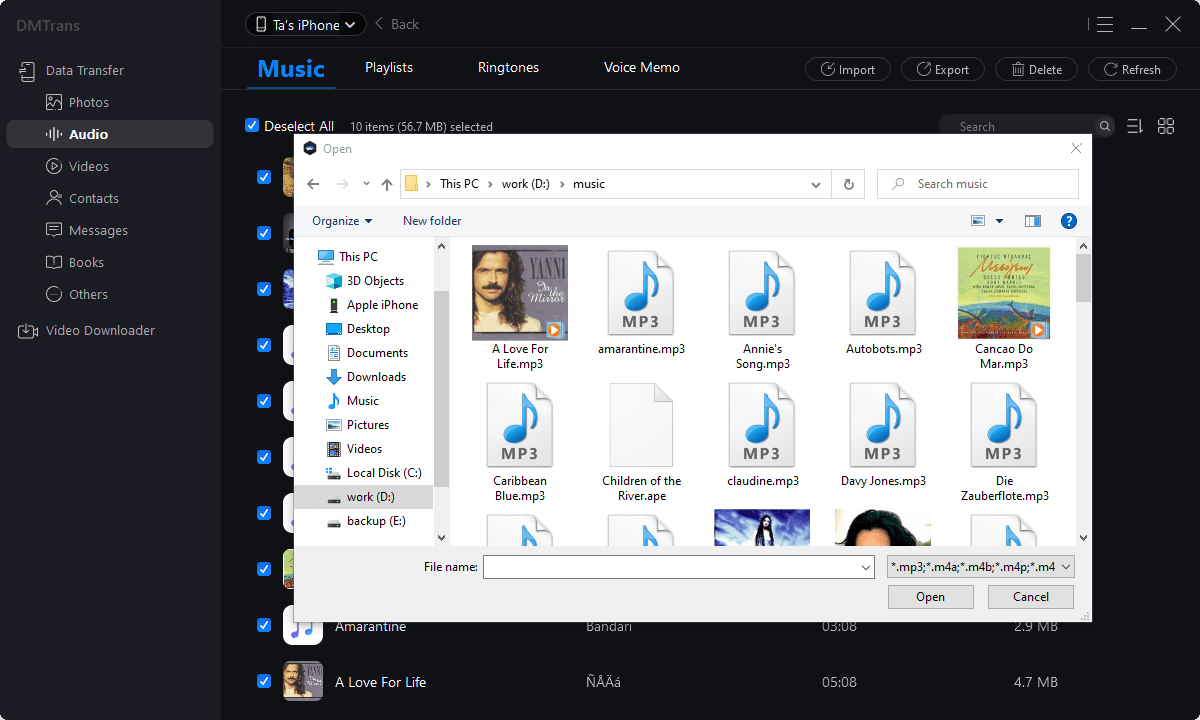
Task: Uncheck the A Love For Life checkbox
Action: 264,681
